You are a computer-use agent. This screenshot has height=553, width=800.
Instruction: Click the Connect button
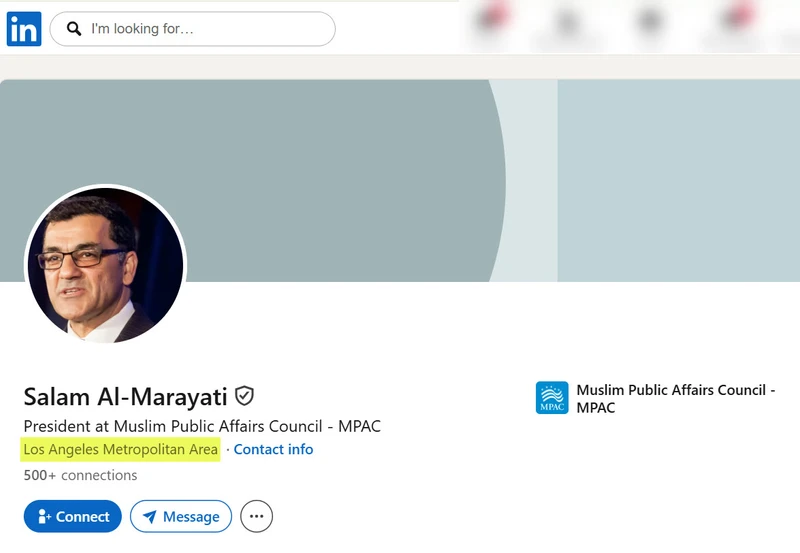tap(72, 516)
